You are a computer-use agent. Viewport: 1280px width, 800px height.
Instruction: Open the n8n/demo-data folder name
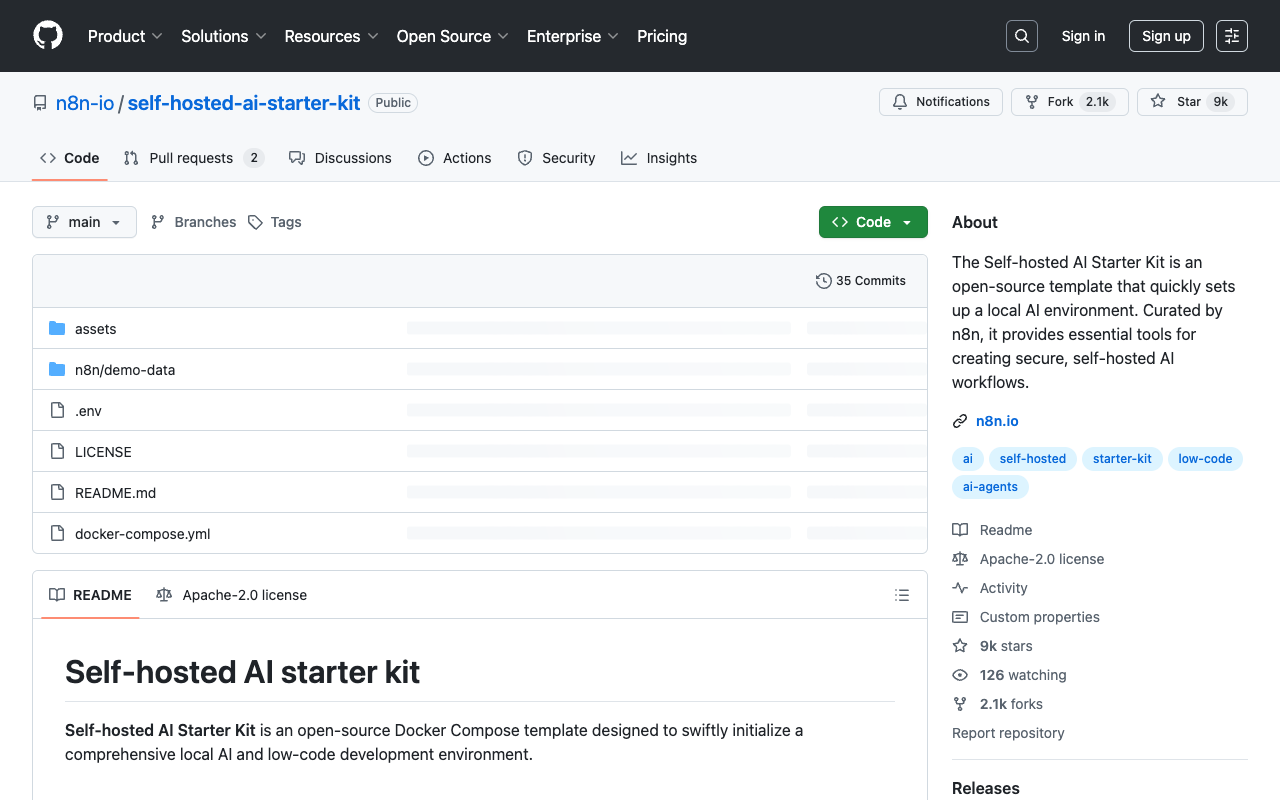(x=125, y=370)
